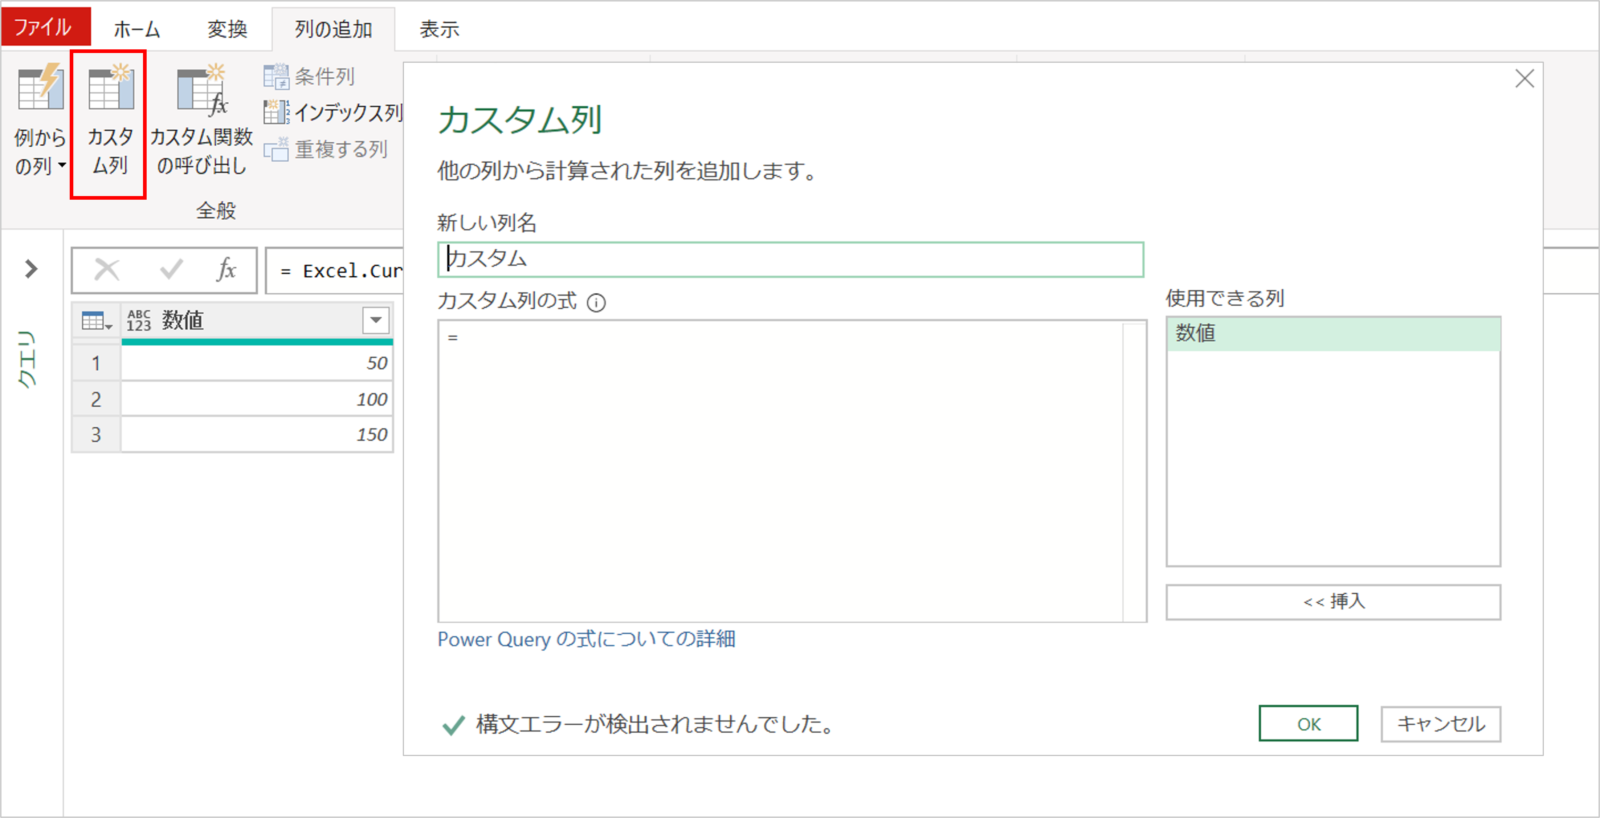
Task: Select the 数値 column header
Action: pos(257,320)
